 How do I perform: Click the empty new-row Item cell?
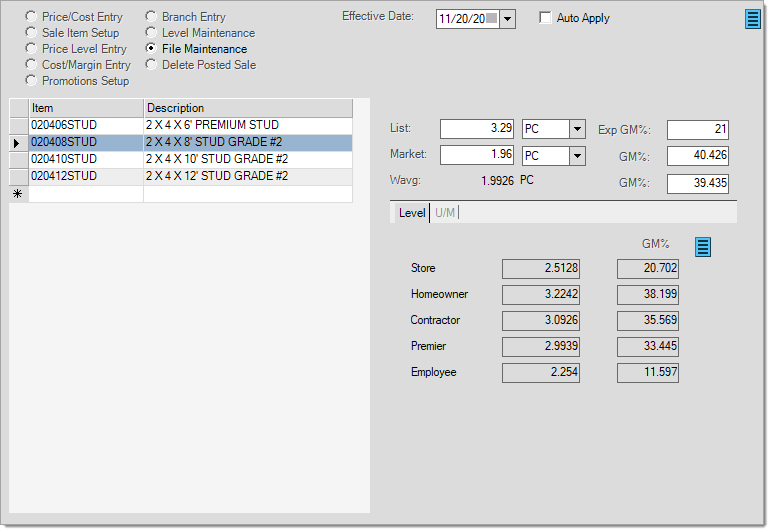coord(86,194)
